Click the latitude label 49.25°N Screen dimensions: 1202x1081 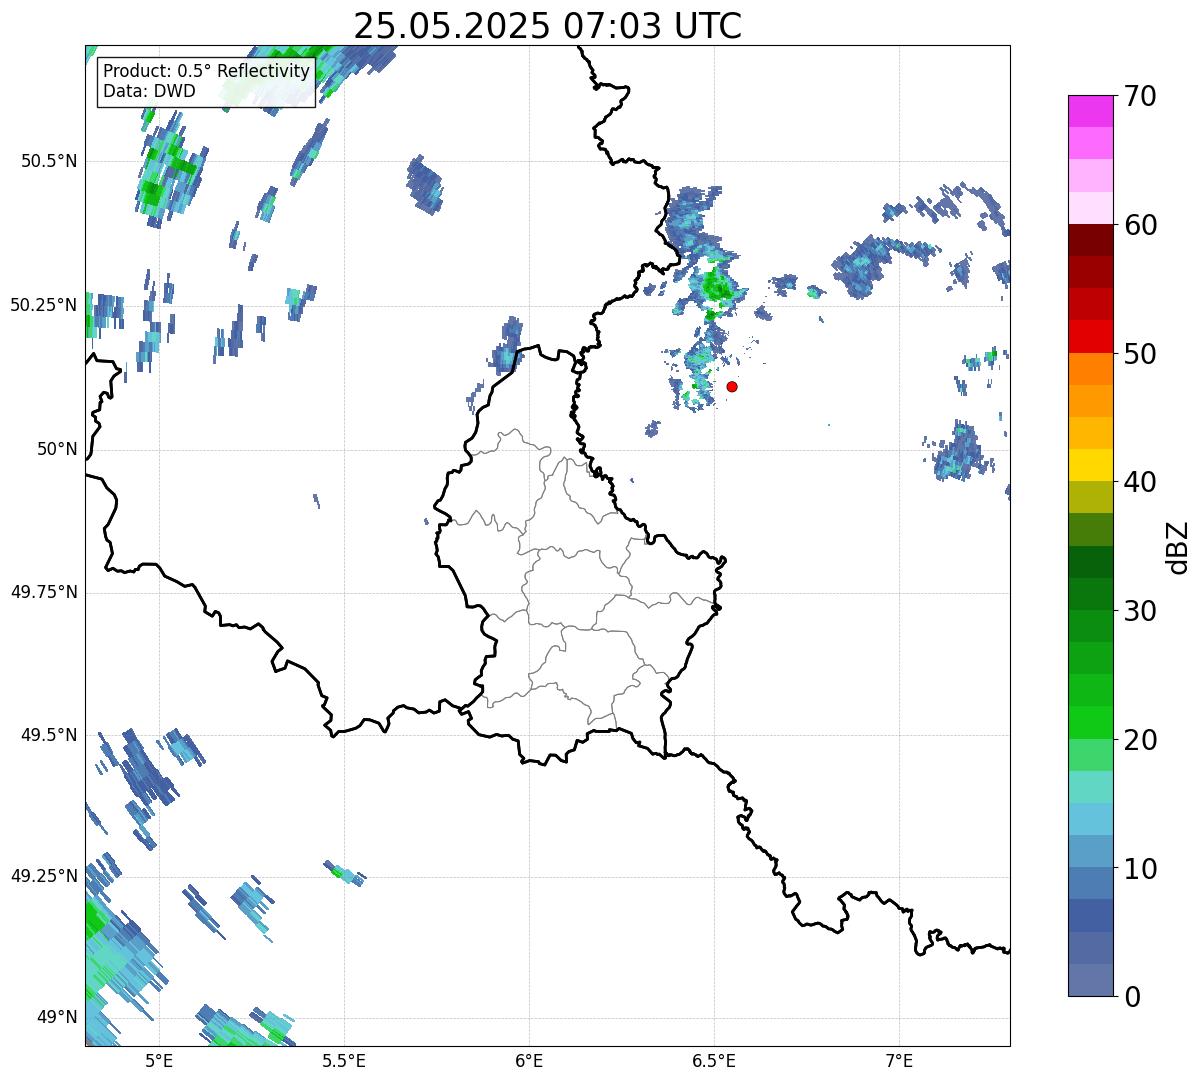coord(44,876)
